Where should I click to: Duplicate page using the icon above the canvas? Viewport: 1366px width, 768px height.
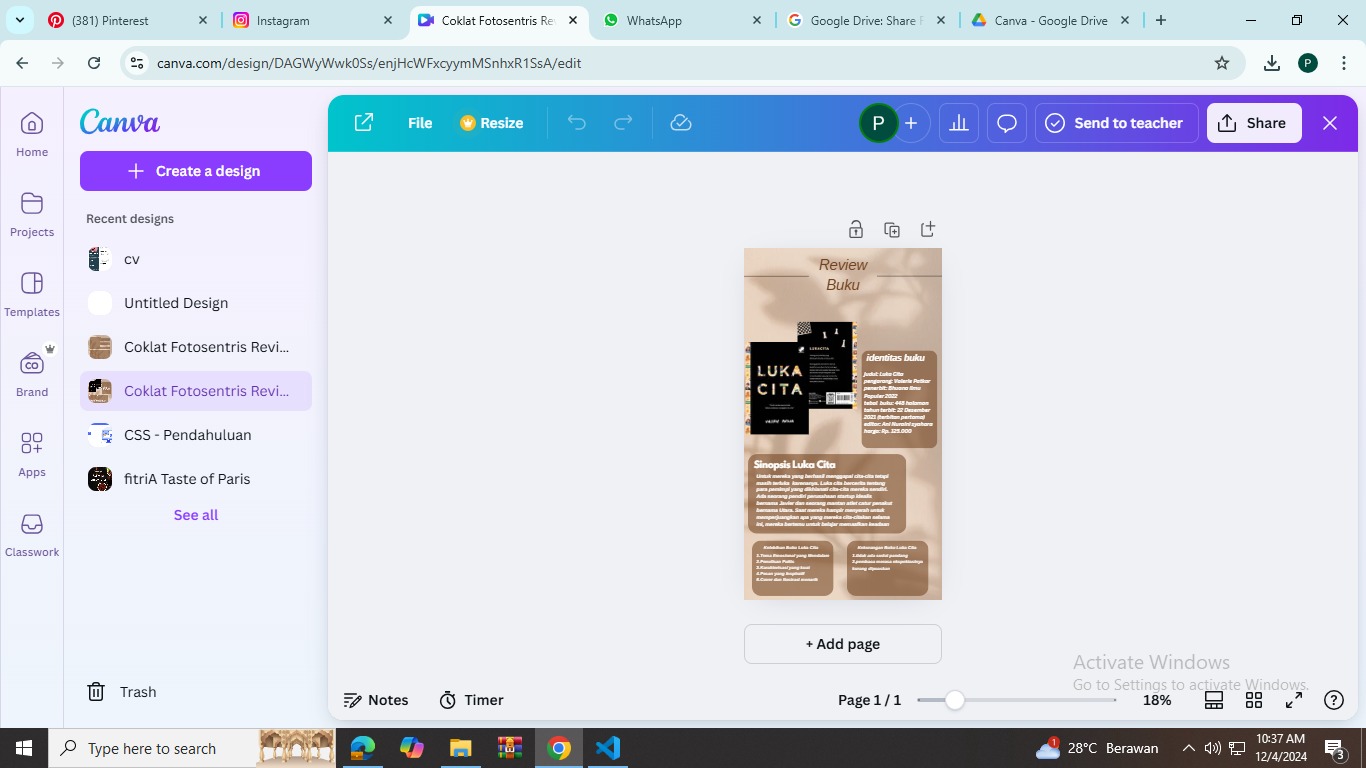click(x=892, y=230)
